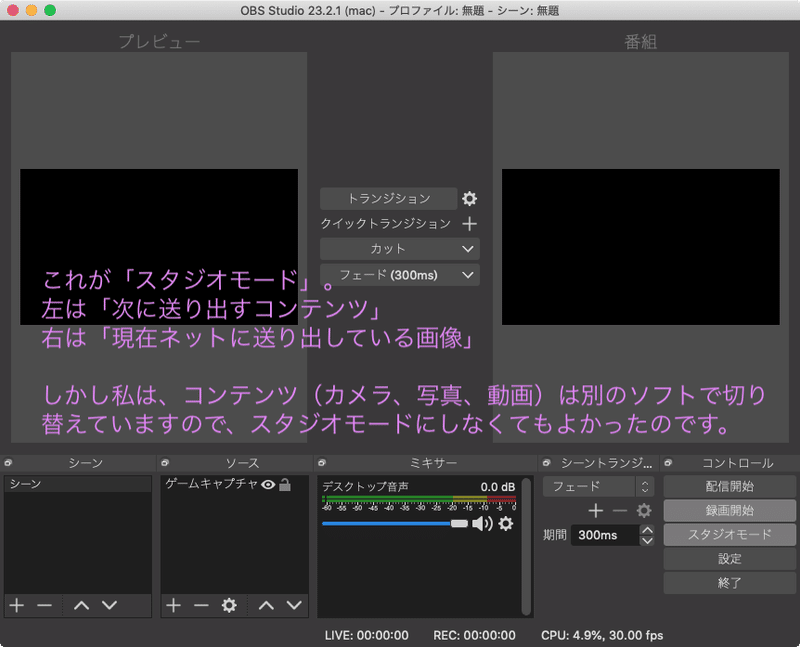Click the トランジション button

[388, 198]
